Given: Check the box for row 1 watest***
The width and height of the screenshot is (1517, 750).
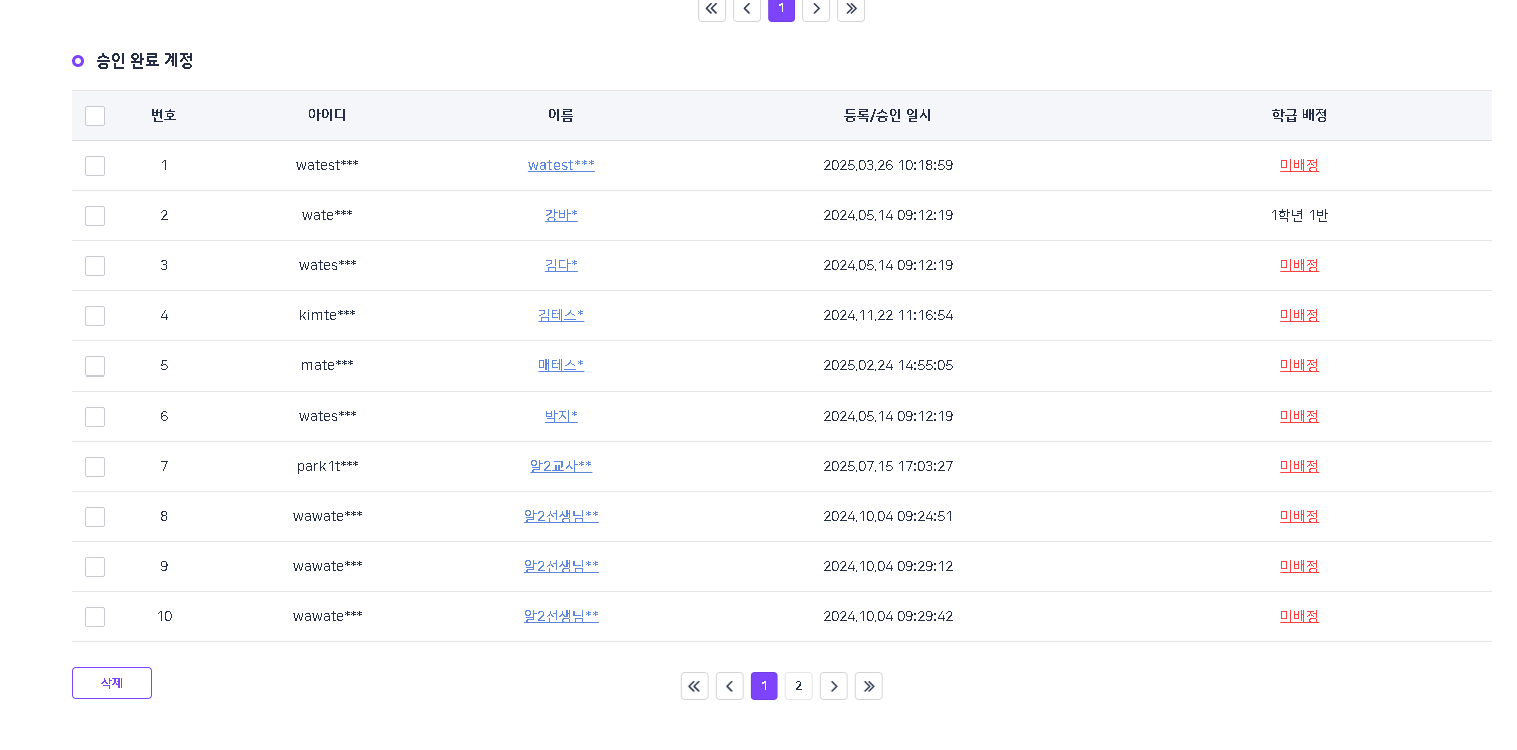Looking at the screenshot, I should (95, 166).
